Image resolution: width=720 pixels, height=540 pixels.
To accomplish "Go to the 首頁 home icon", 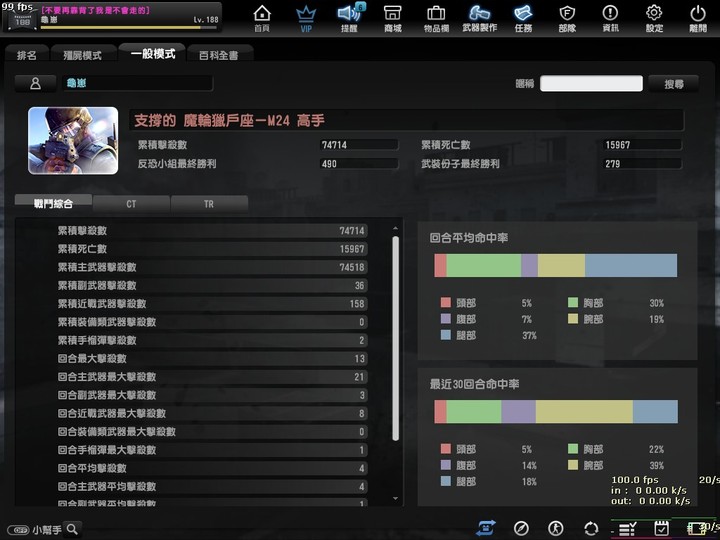I will 262,18.
